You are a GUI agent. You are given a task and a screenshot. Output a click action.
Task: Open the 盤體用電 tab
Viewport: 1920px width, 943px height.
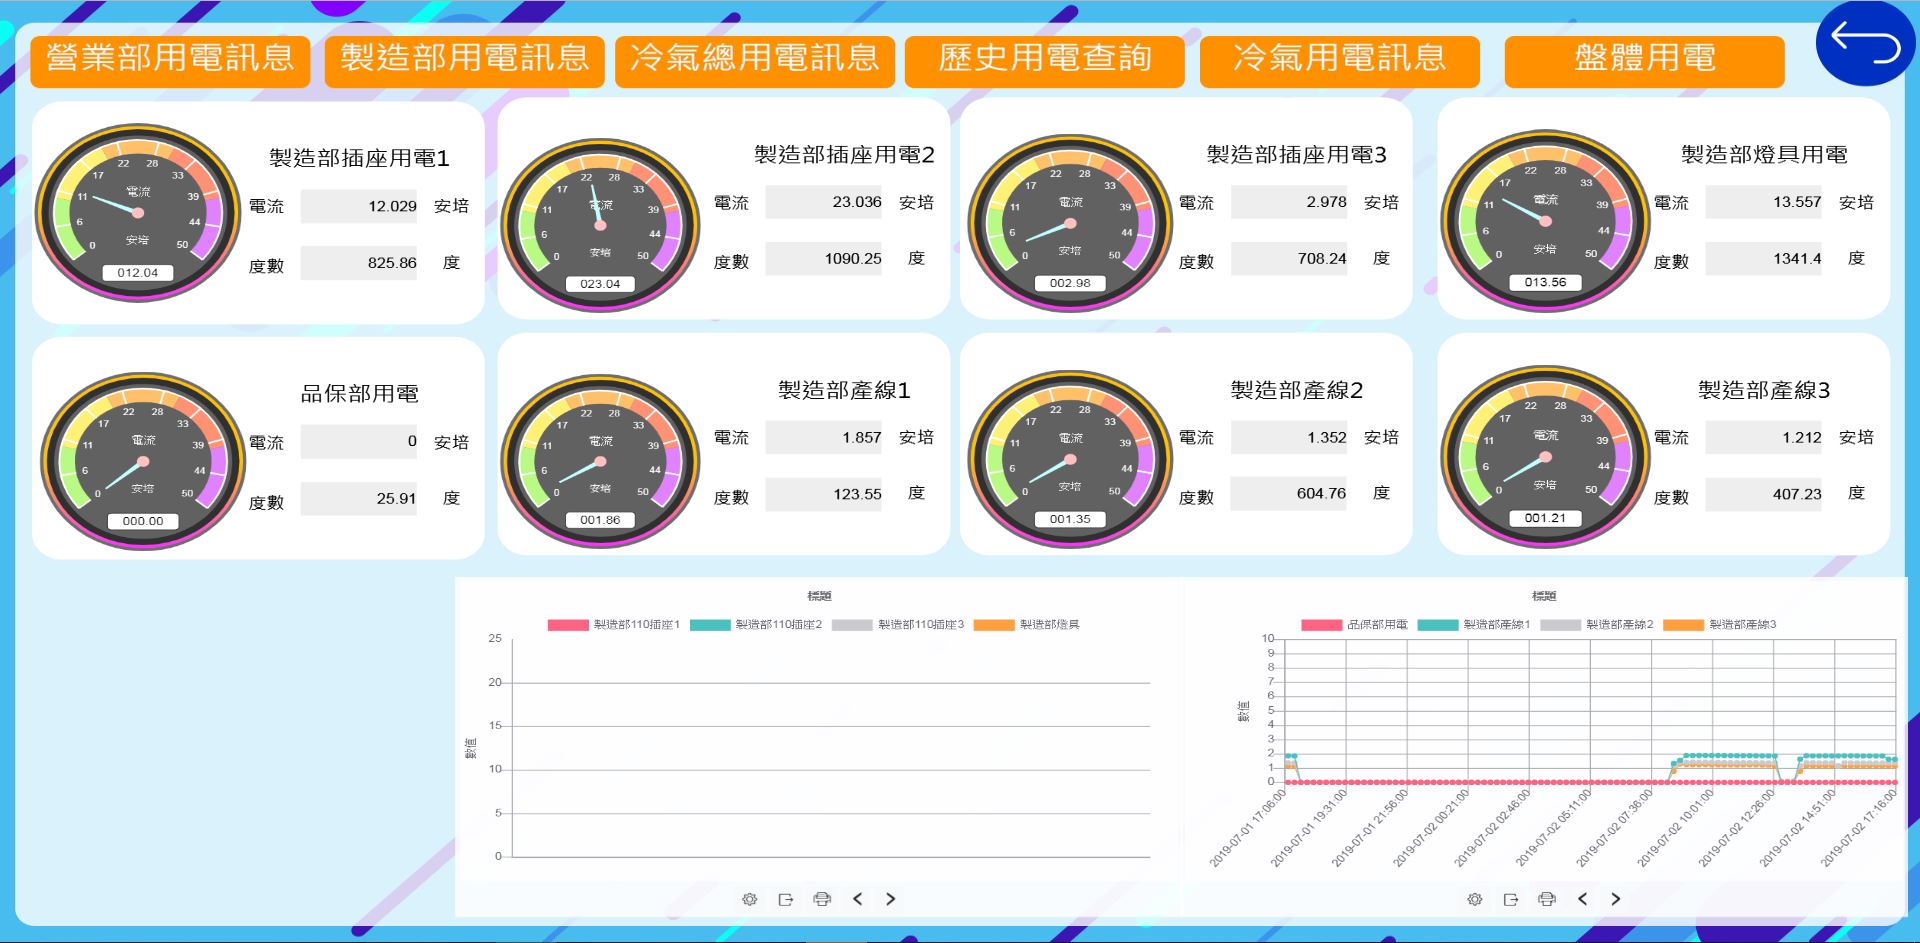1645,60
